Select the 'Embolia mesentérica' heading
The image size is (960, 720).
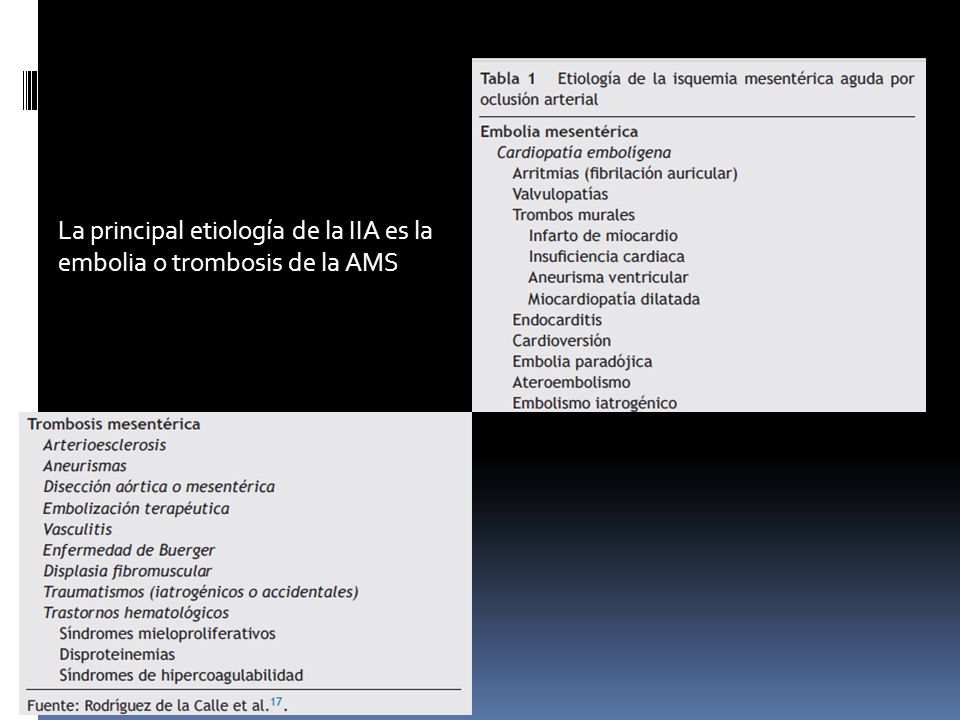[x=559, y=132]
